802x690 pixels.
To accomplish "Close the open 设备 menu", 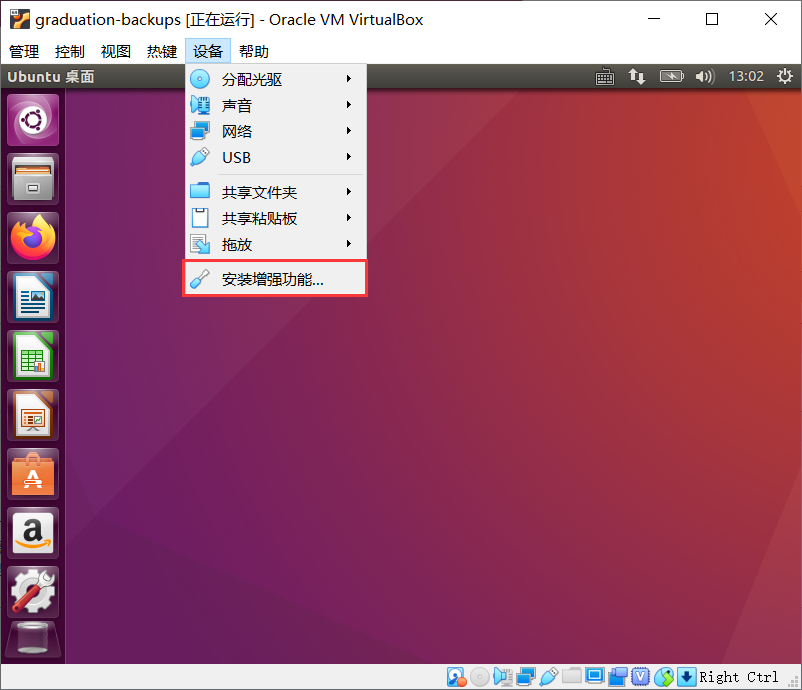I will point(208,51).
